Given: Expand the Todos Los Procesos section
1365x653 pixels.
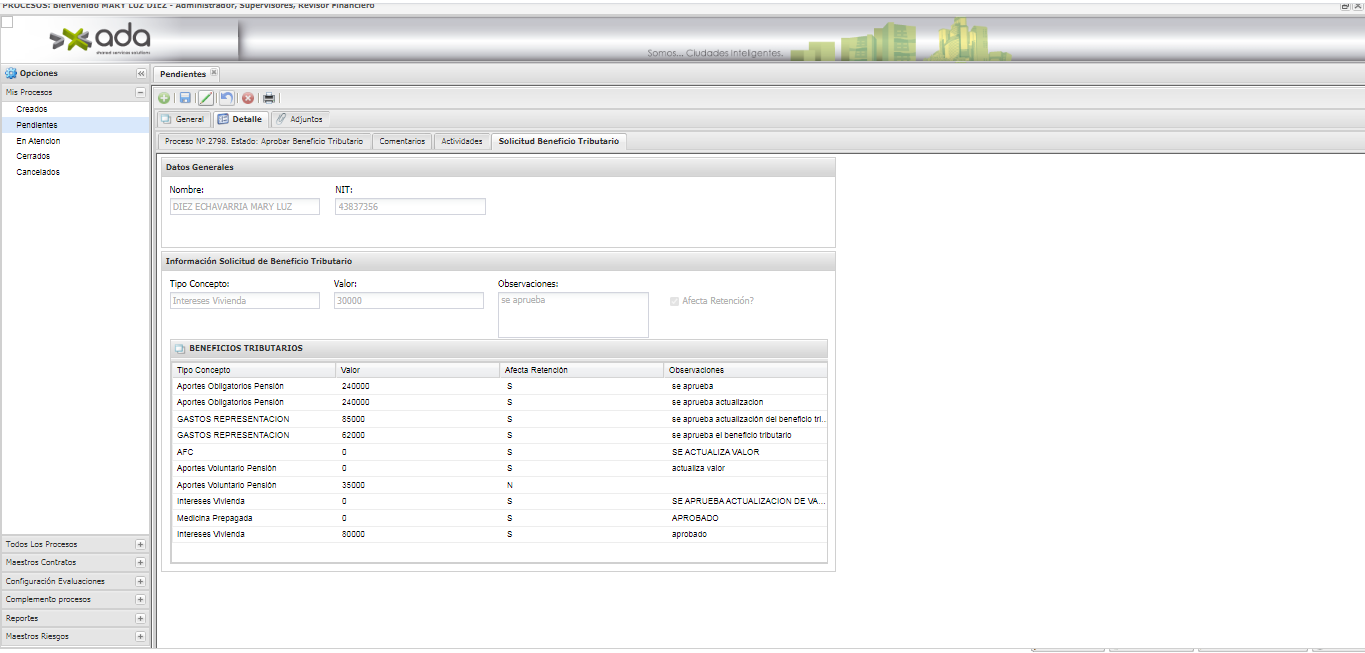Looking at the screenshot, I should click(x=140, y=545).
